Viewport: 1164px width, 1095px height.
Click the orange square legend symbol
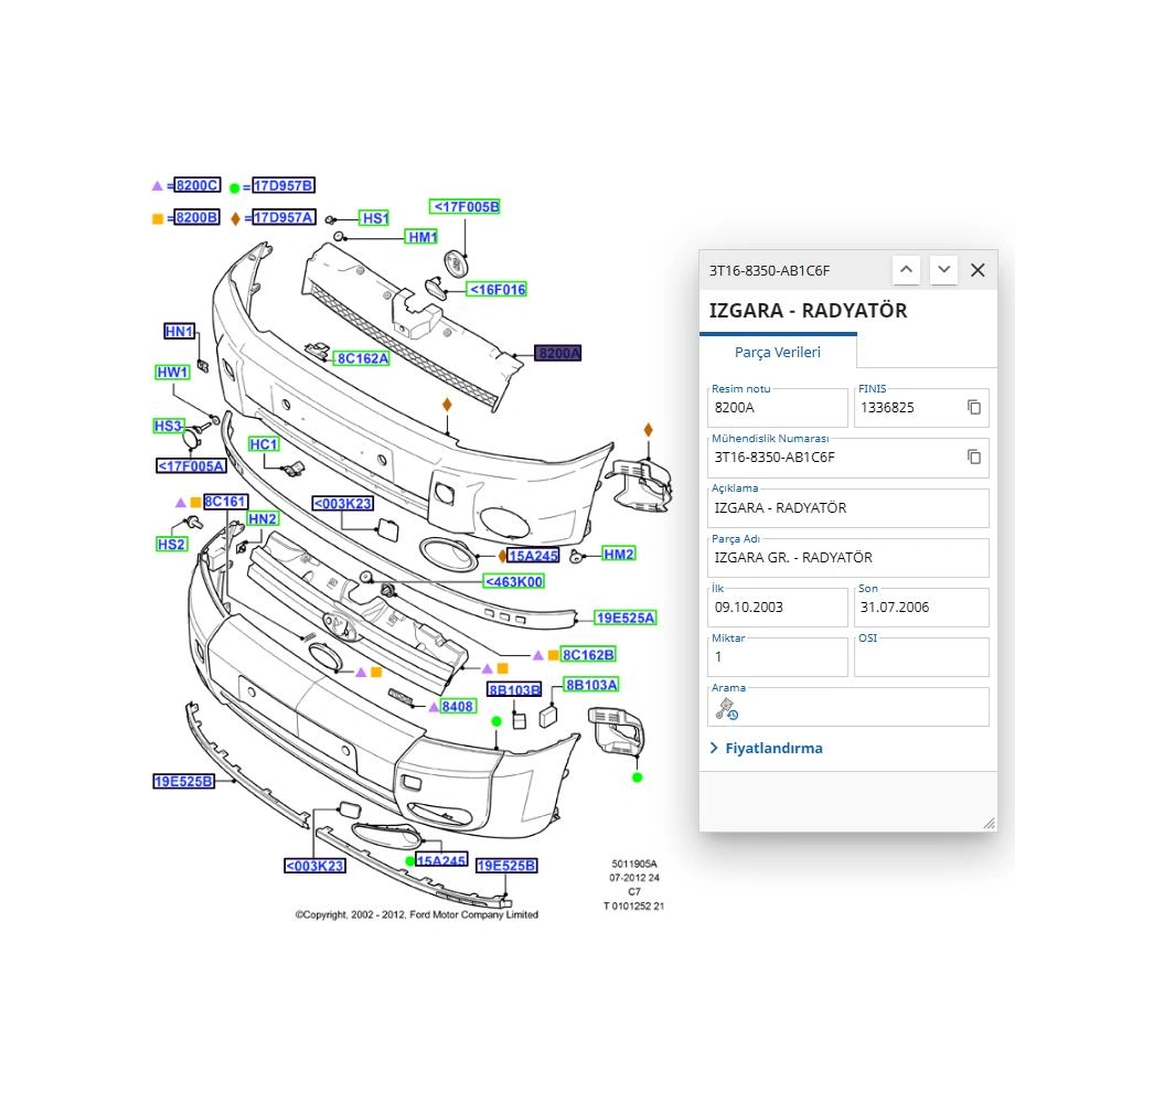(x=157, y=218)
